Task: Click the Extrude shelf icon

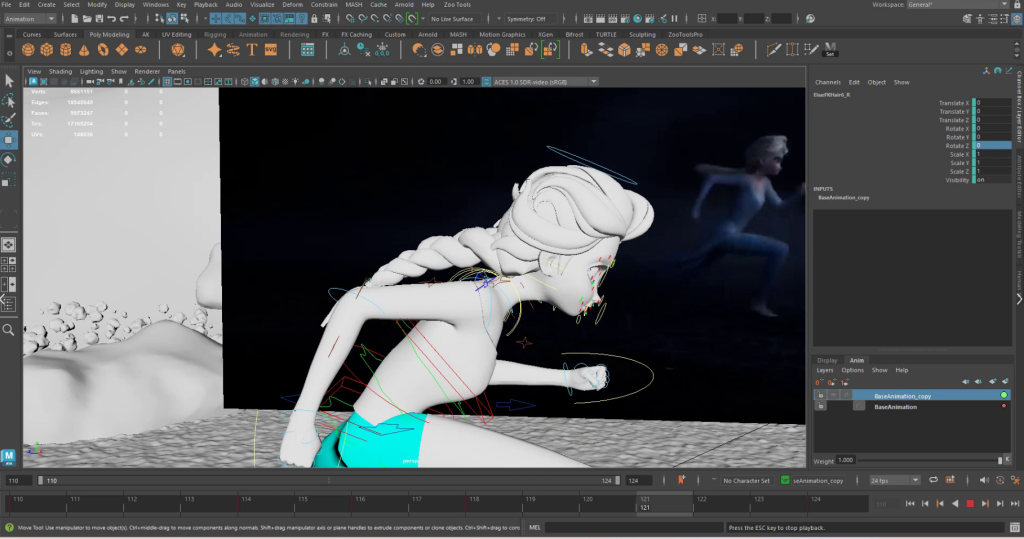Action: pyautogui.click(x=586, y=50)
